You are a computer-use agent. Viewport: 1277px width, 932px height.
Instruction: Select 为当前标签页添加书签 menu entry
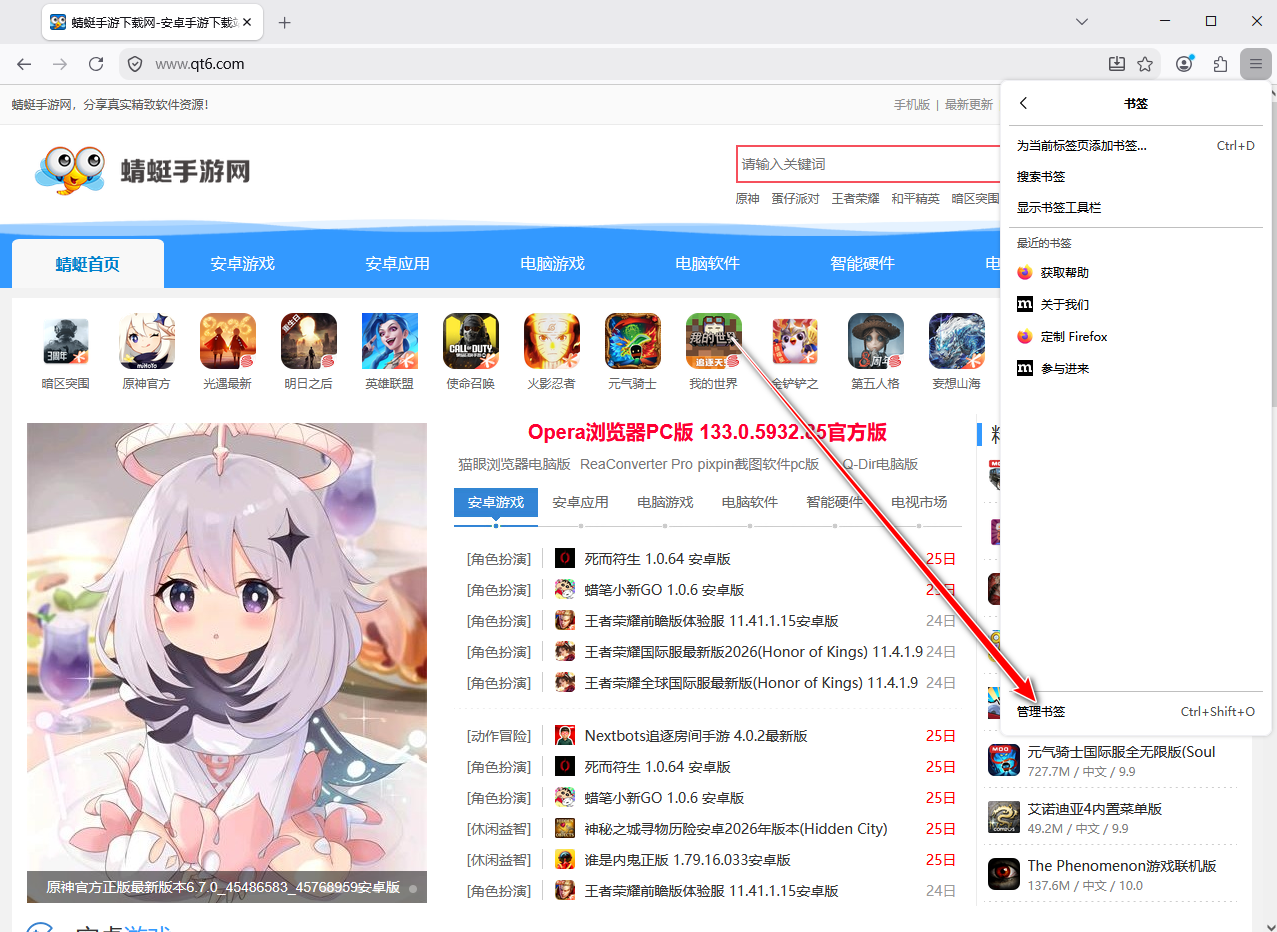[x=1135, y=145]
